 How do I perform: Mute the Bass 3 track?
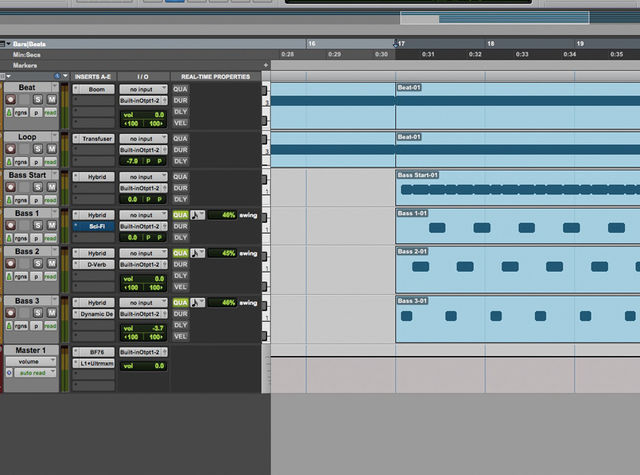(51, 313)
